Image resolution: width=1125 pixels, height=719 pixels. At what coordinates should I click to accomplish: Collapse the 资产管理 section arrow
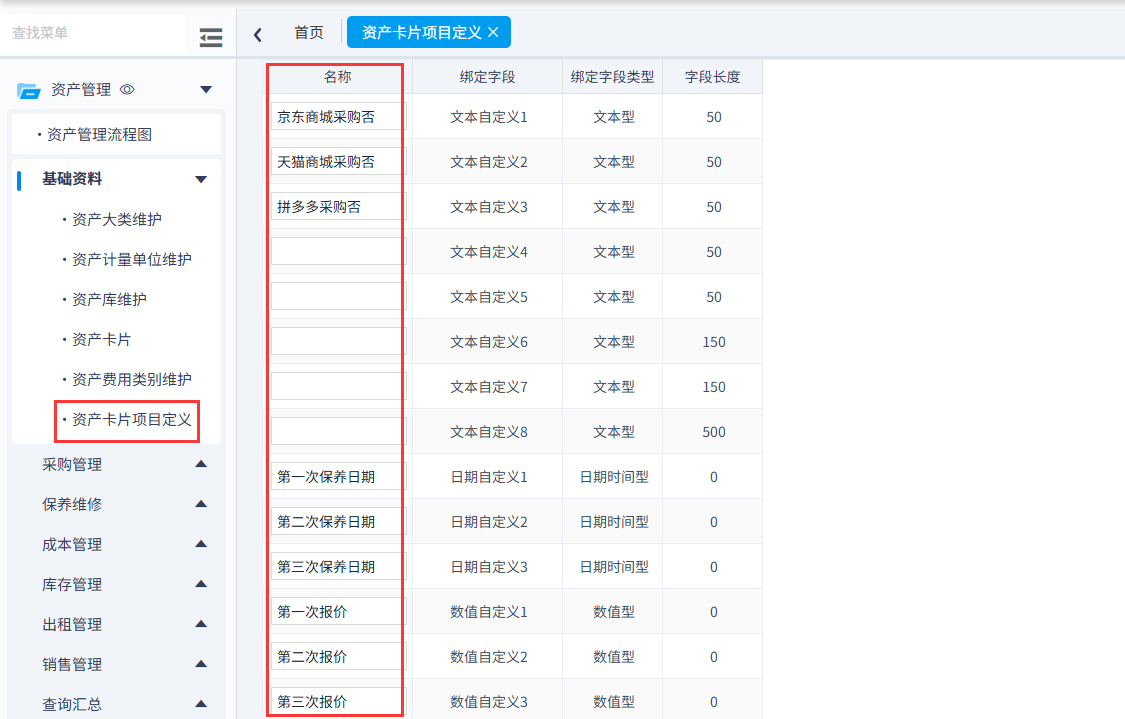pyautogui.click(x=206, y=90)
